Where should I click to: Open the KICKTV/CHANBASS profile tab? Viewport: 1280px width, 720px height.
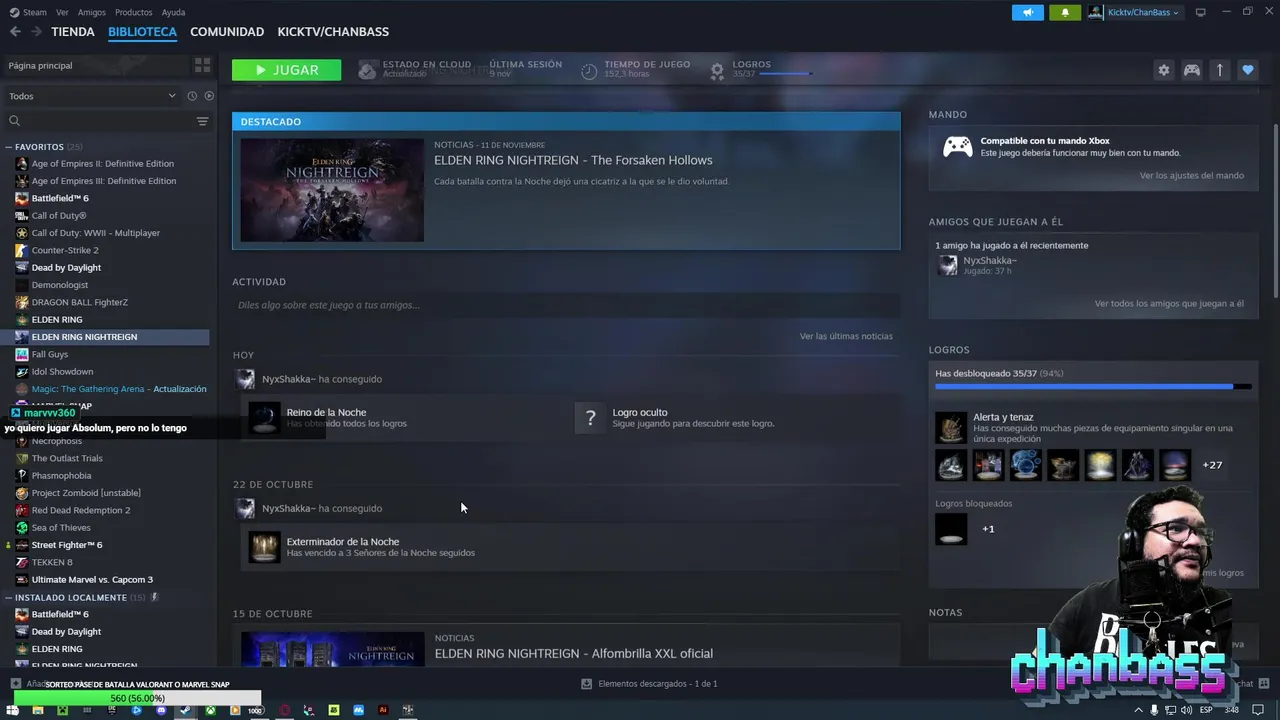tap(333, 31)
